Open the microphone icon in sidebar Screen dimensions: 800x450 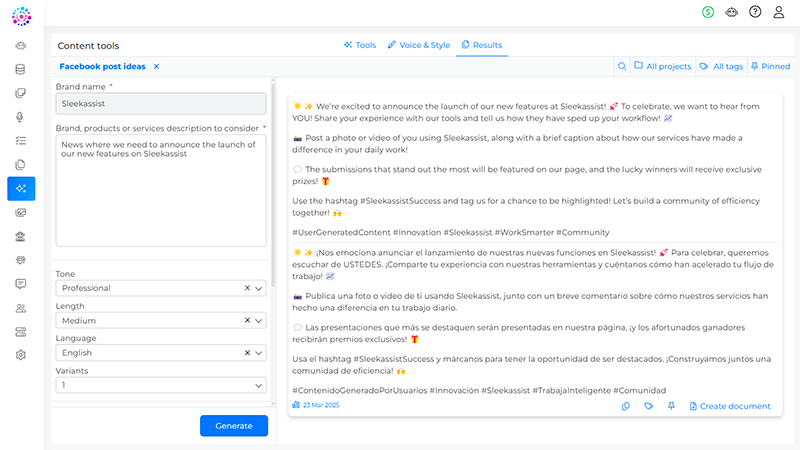click(21, 117)
